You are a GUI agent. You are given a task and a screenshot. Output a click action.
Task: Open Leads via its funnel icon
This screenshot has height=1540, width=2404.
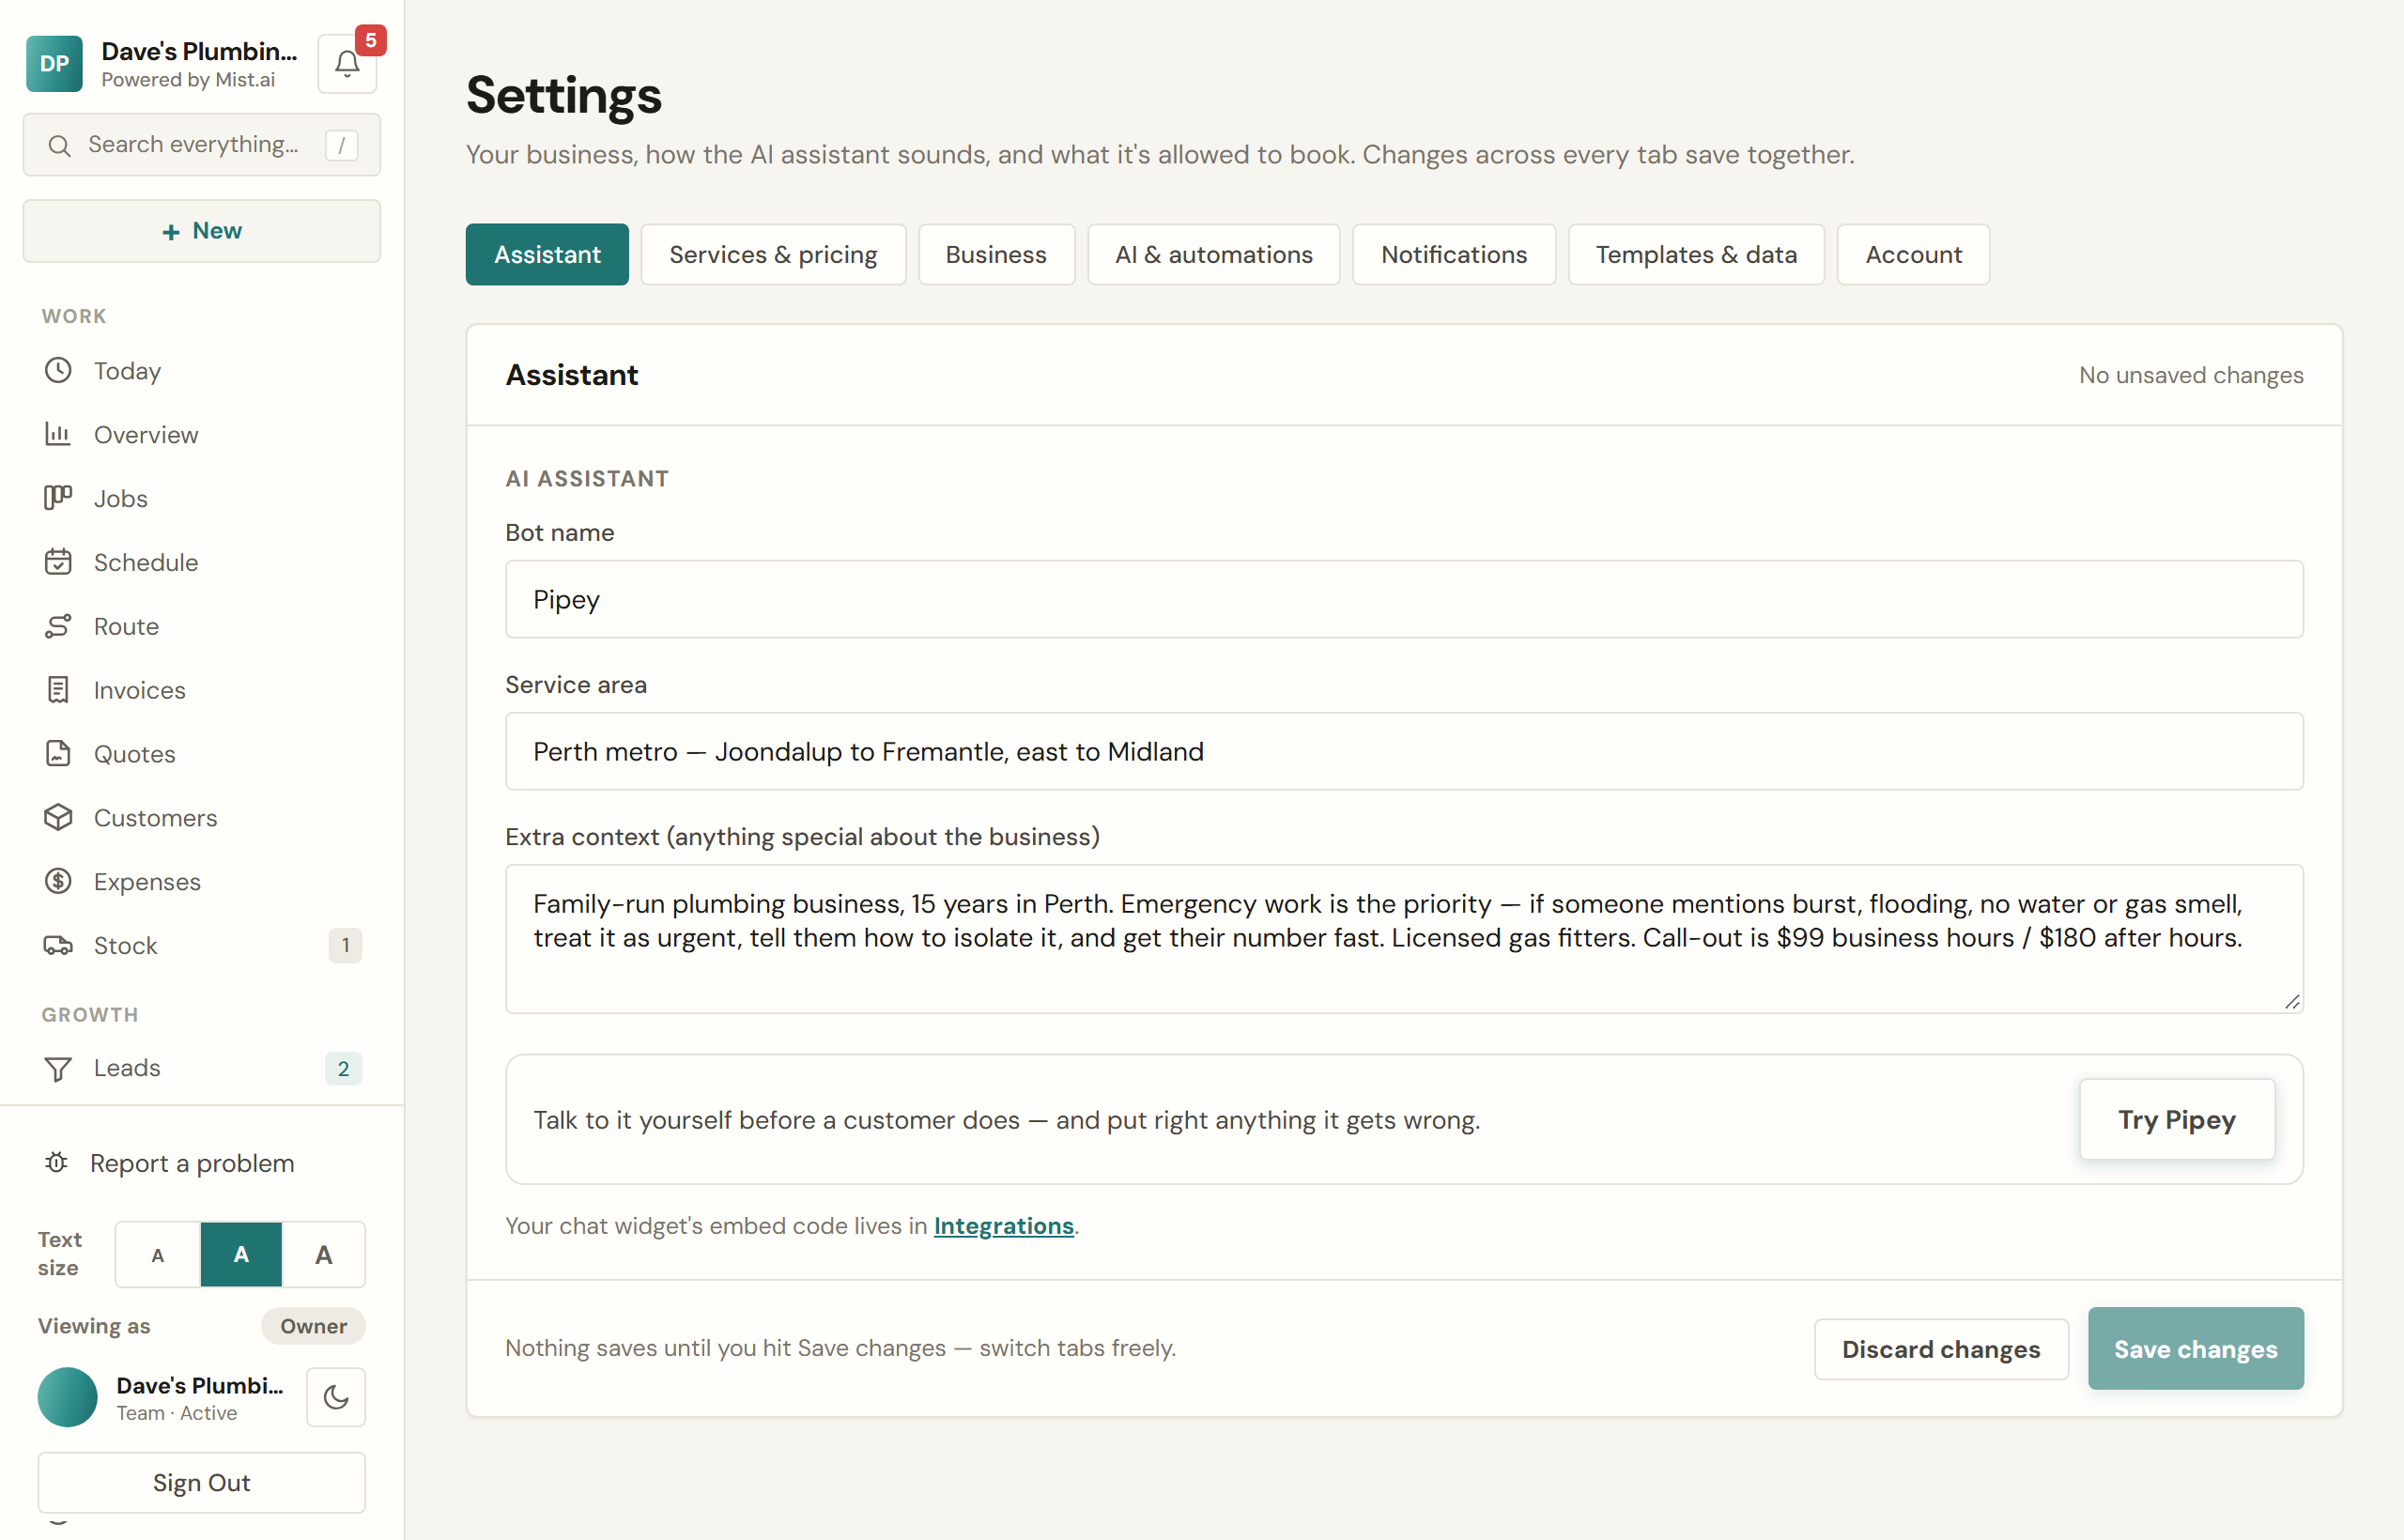pyautogui.click(x=58, y=1068)
